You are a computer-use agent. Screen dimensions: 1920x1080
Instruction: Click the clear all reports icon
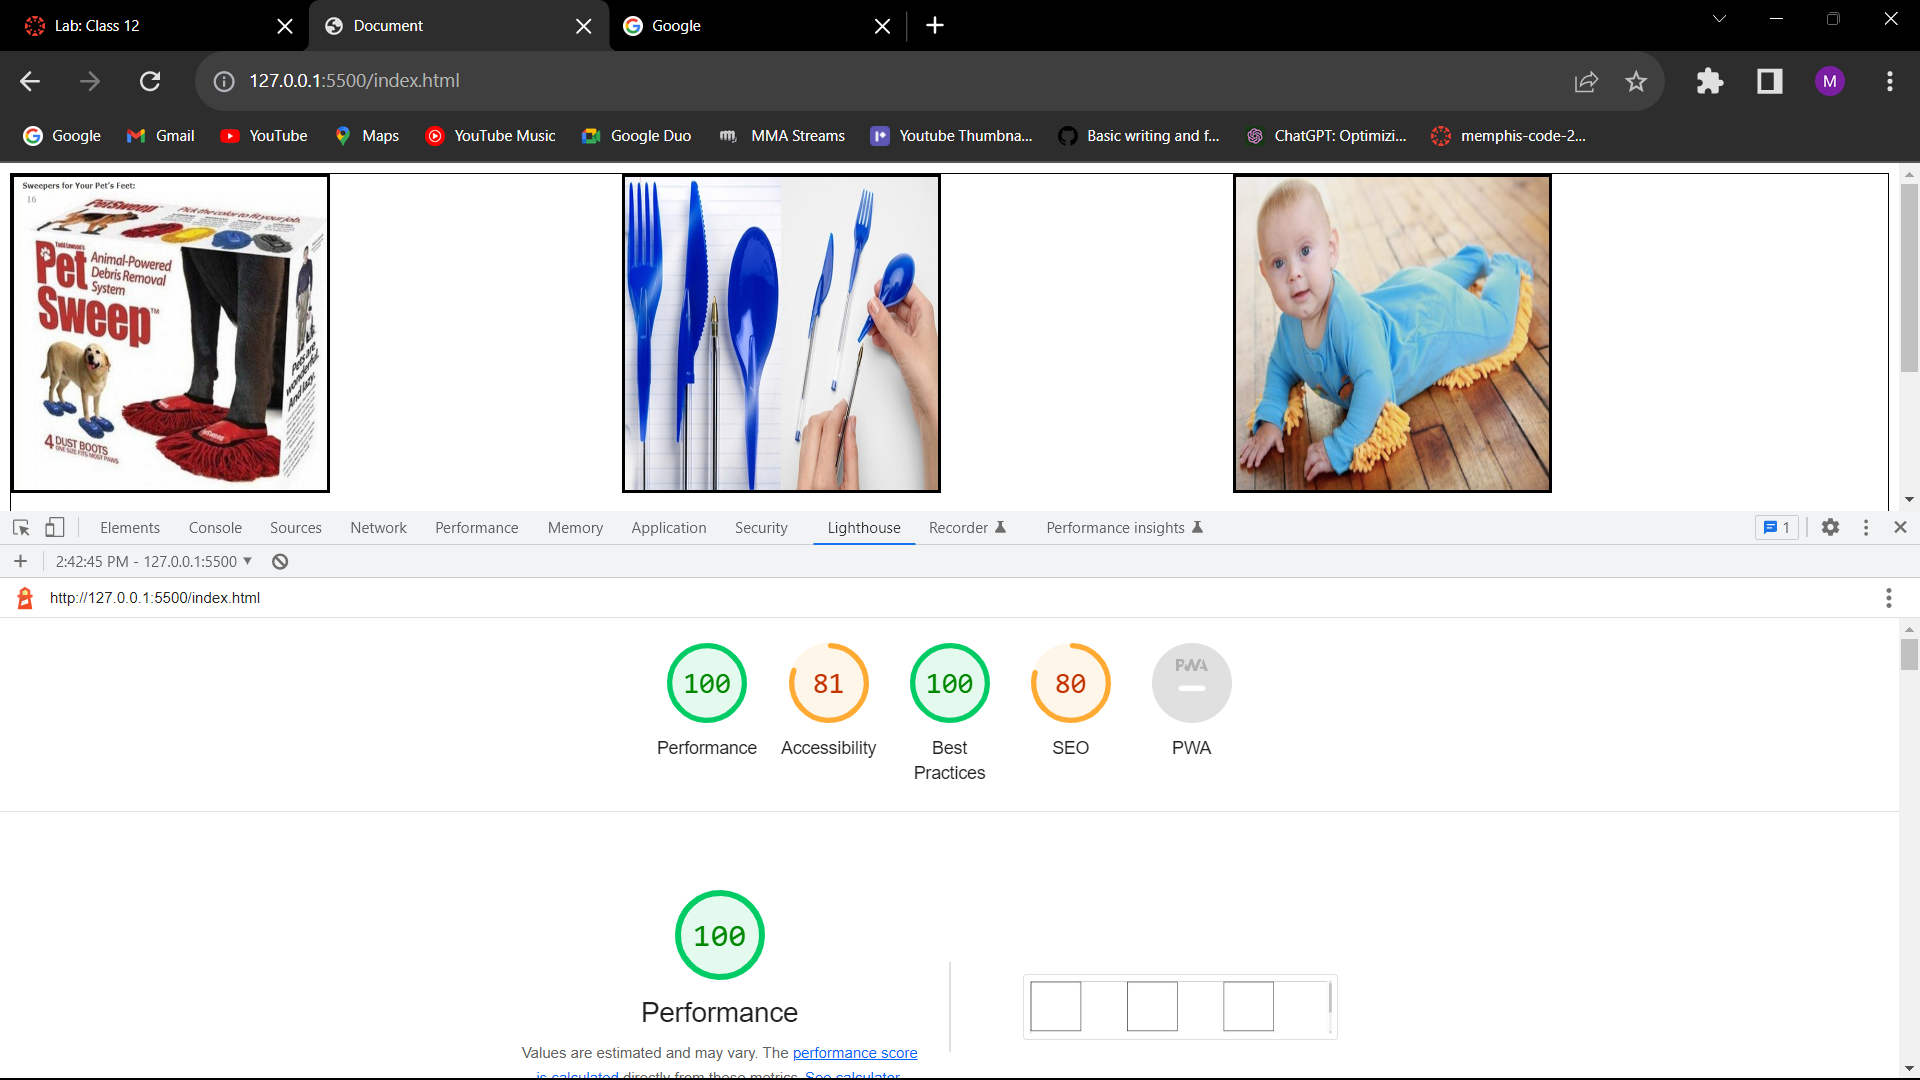pos(280,562)
